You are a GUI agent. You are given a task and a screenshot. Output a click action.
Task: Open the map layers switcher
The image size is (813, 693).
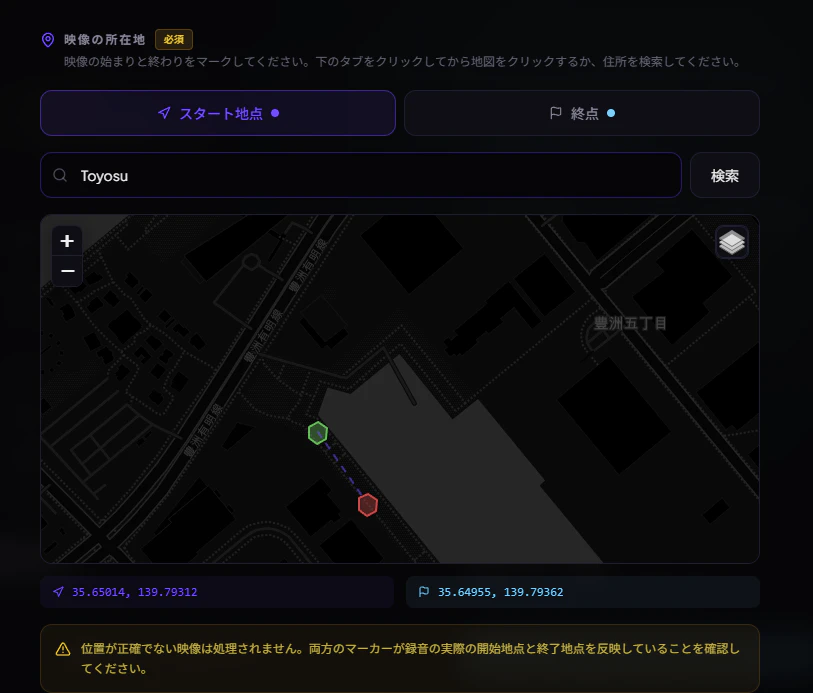point(732,242)
